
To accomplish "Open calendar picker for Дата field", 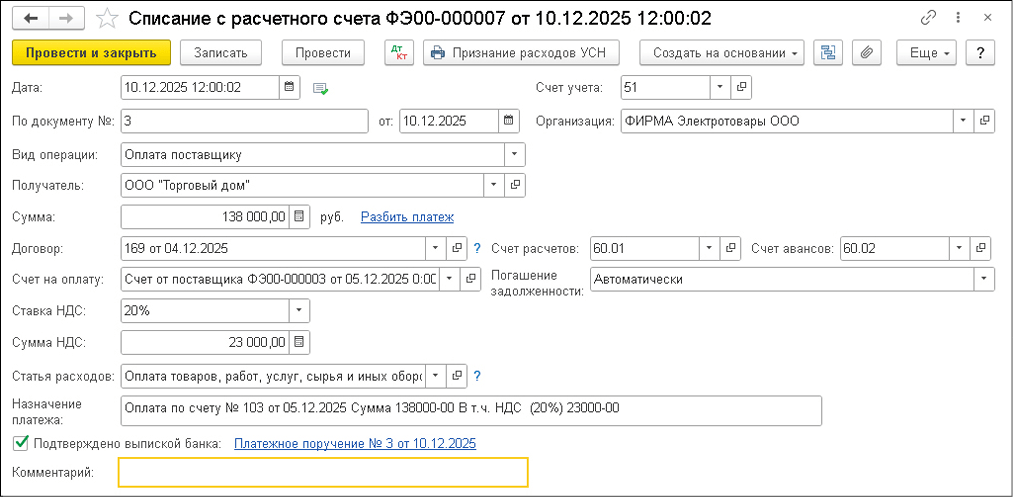I will [x=289, y=88].
